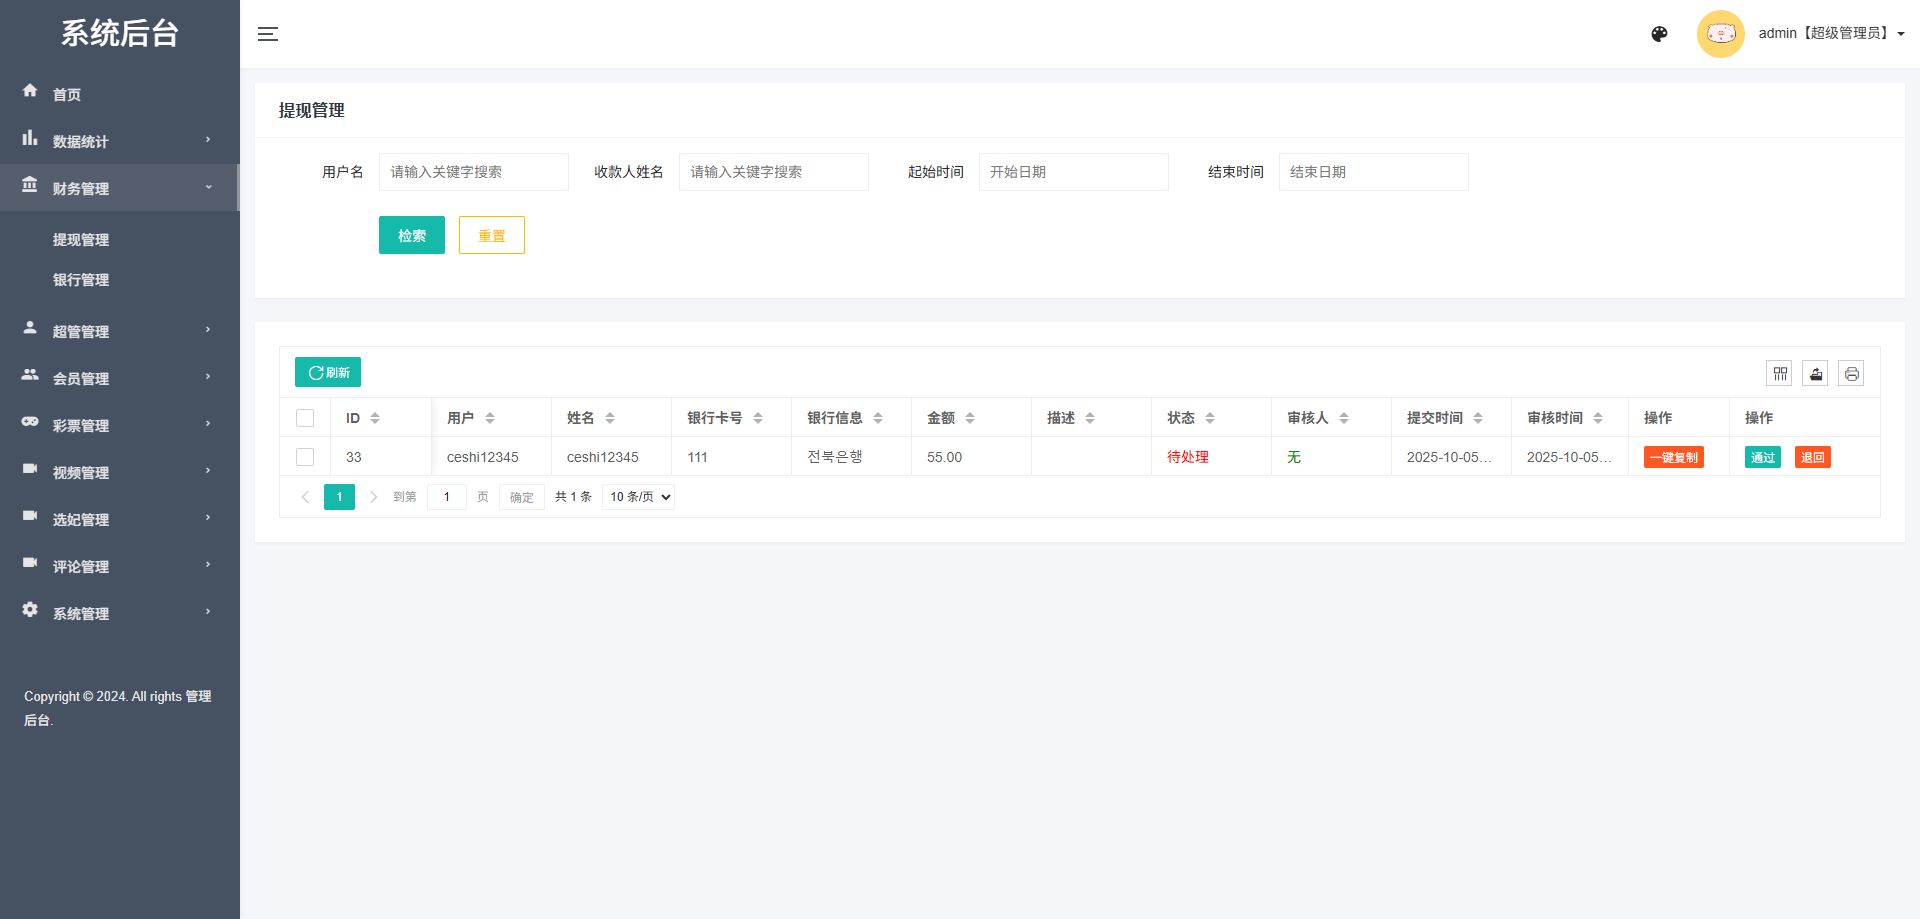Open the 10 条/页 page size dropdown
Image resolution: width=1920 pixels, height=919 pixels.
point(638,497)
